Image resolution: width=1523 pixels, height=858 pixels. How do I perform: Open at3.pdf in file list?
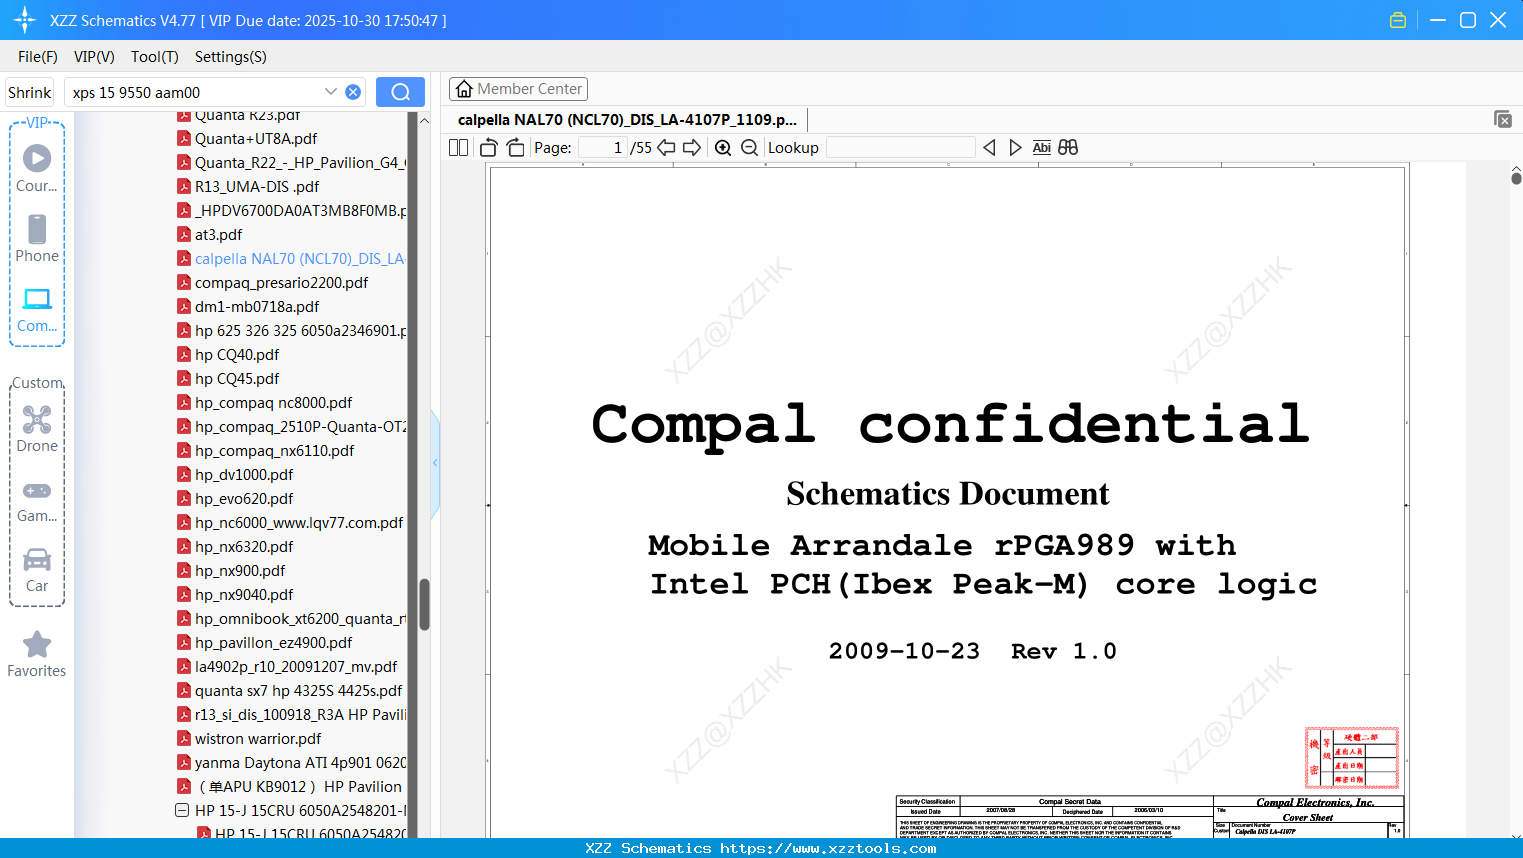(219, 235)
